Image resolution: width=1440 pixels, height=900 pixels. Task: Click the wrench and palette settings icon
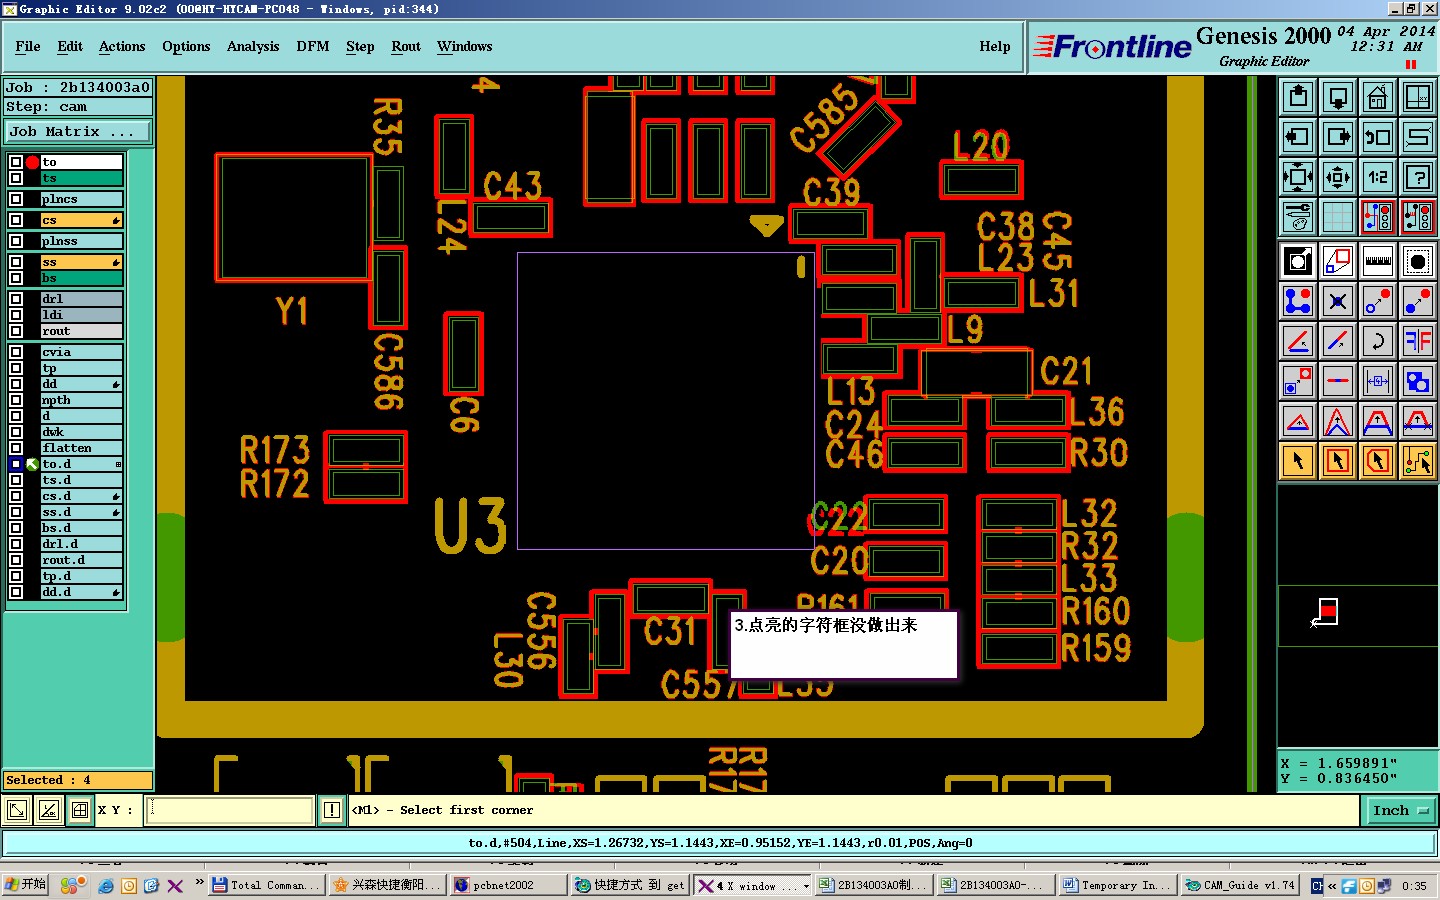(x=1298, y=217)
